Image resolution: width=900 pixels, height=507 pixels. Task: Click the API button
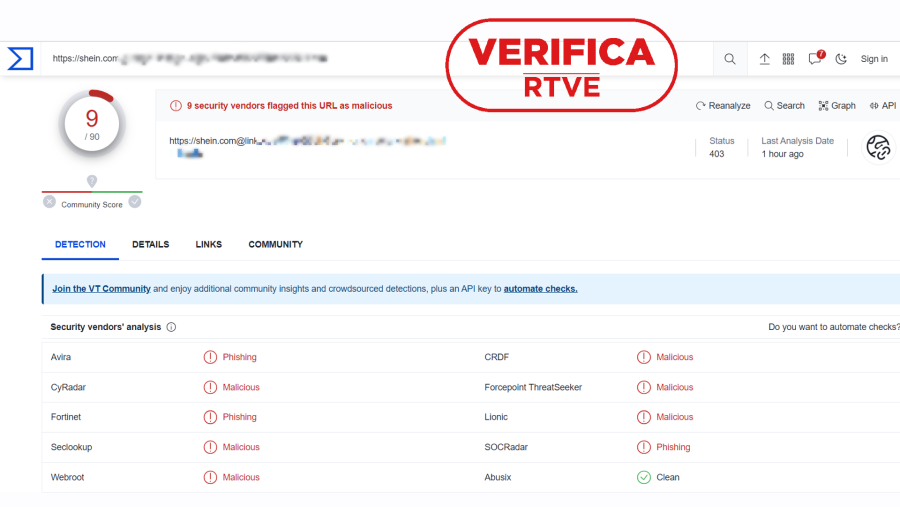click(882, 106)
